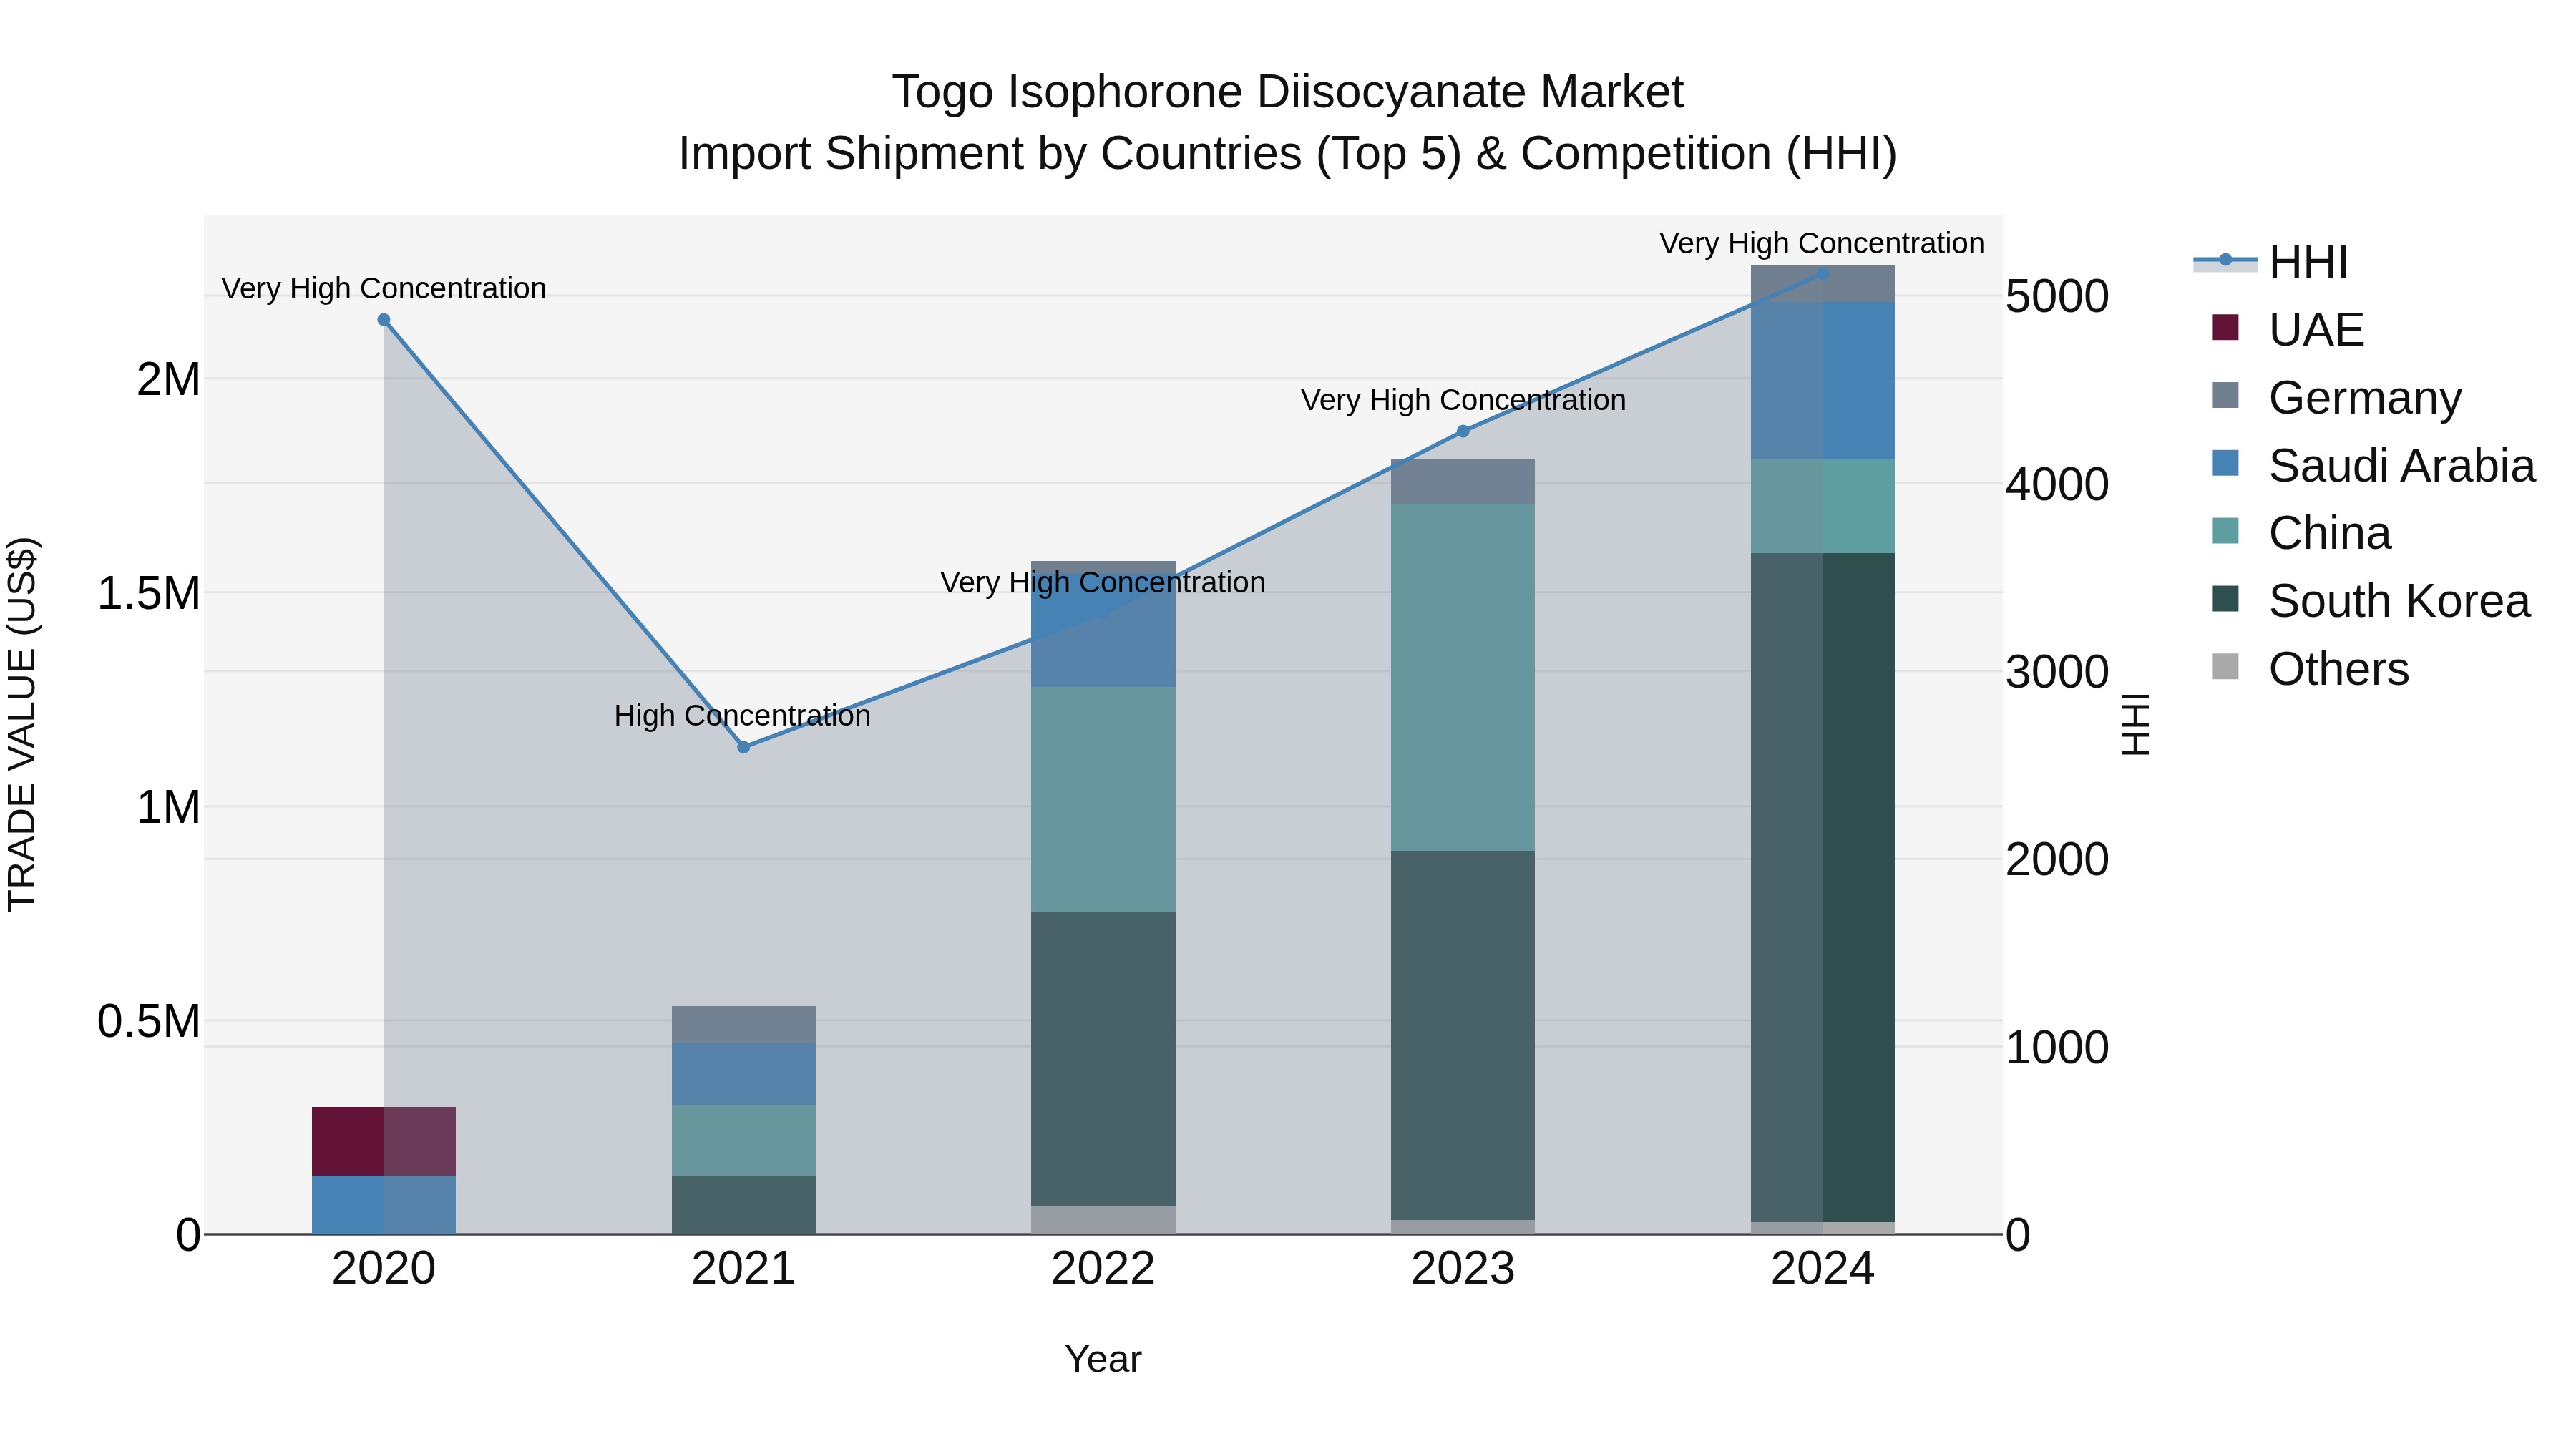Click the Germany bar segment in 2023
2576x1449 pixels.
pos(1463,481)
